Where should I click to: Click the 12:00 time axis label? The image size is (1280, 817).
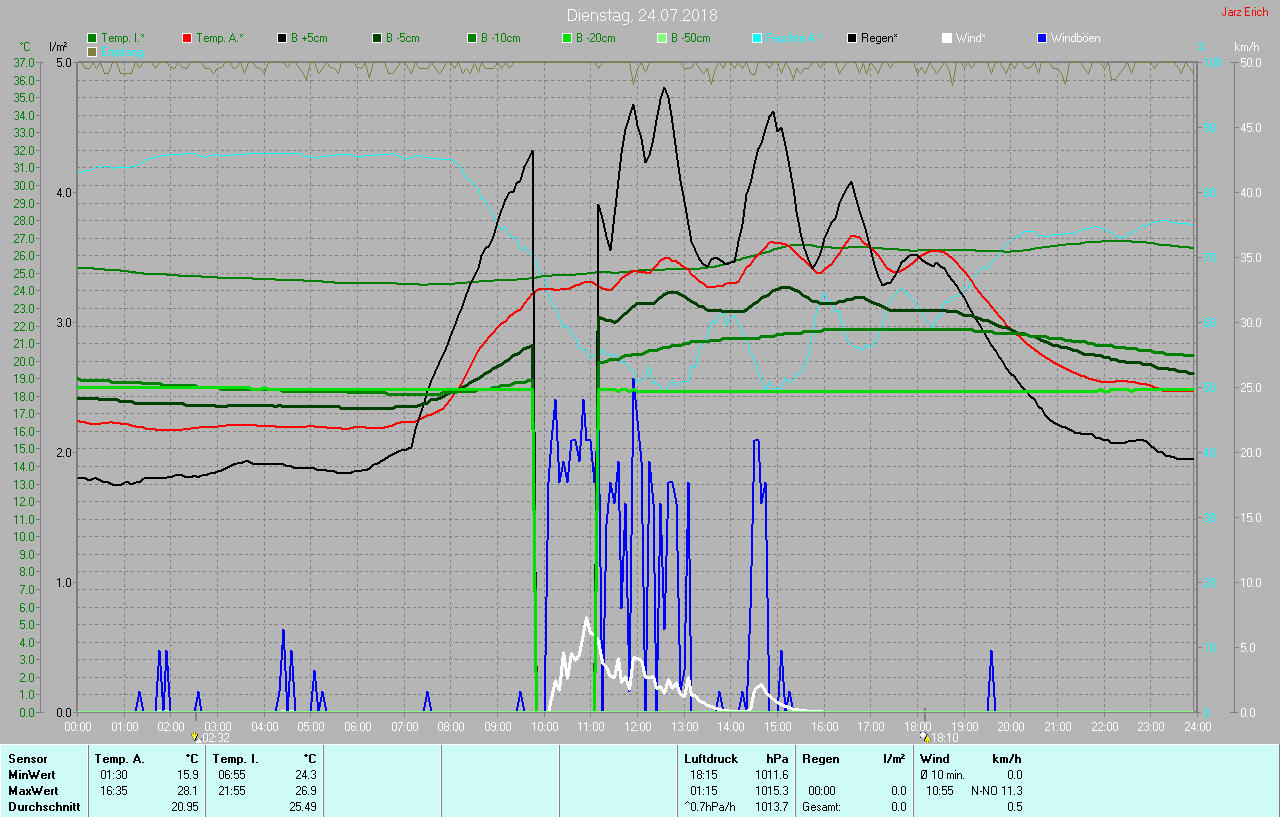638,726
